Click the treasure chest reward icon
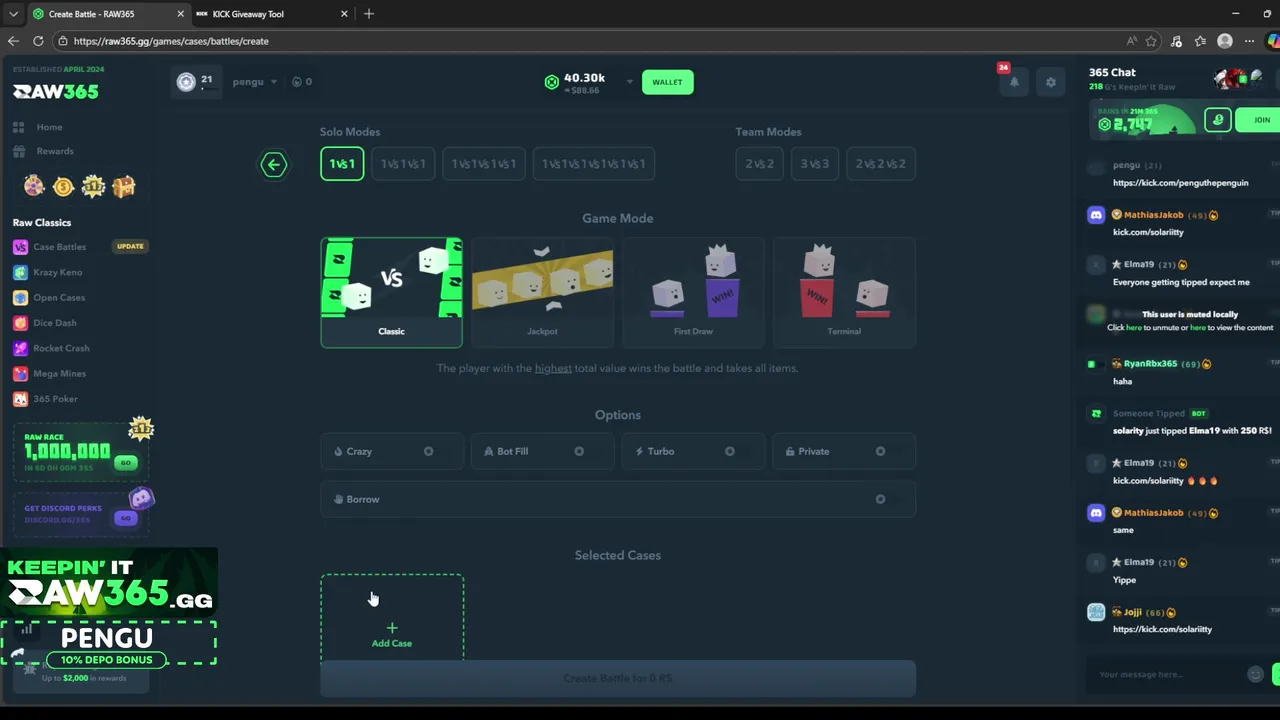The height and width of the screenshot is (720, 1280). coord(123,186)
